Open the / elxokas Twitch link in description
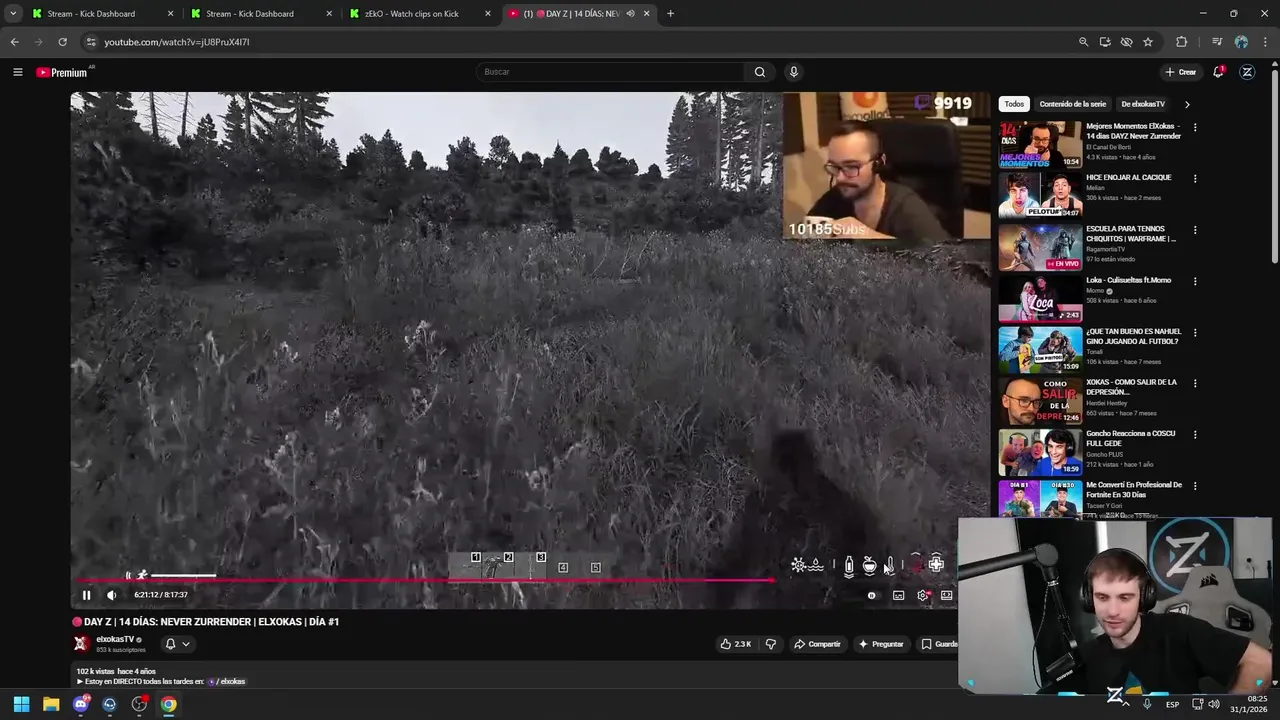The image size is (1280, 720). 228,681
